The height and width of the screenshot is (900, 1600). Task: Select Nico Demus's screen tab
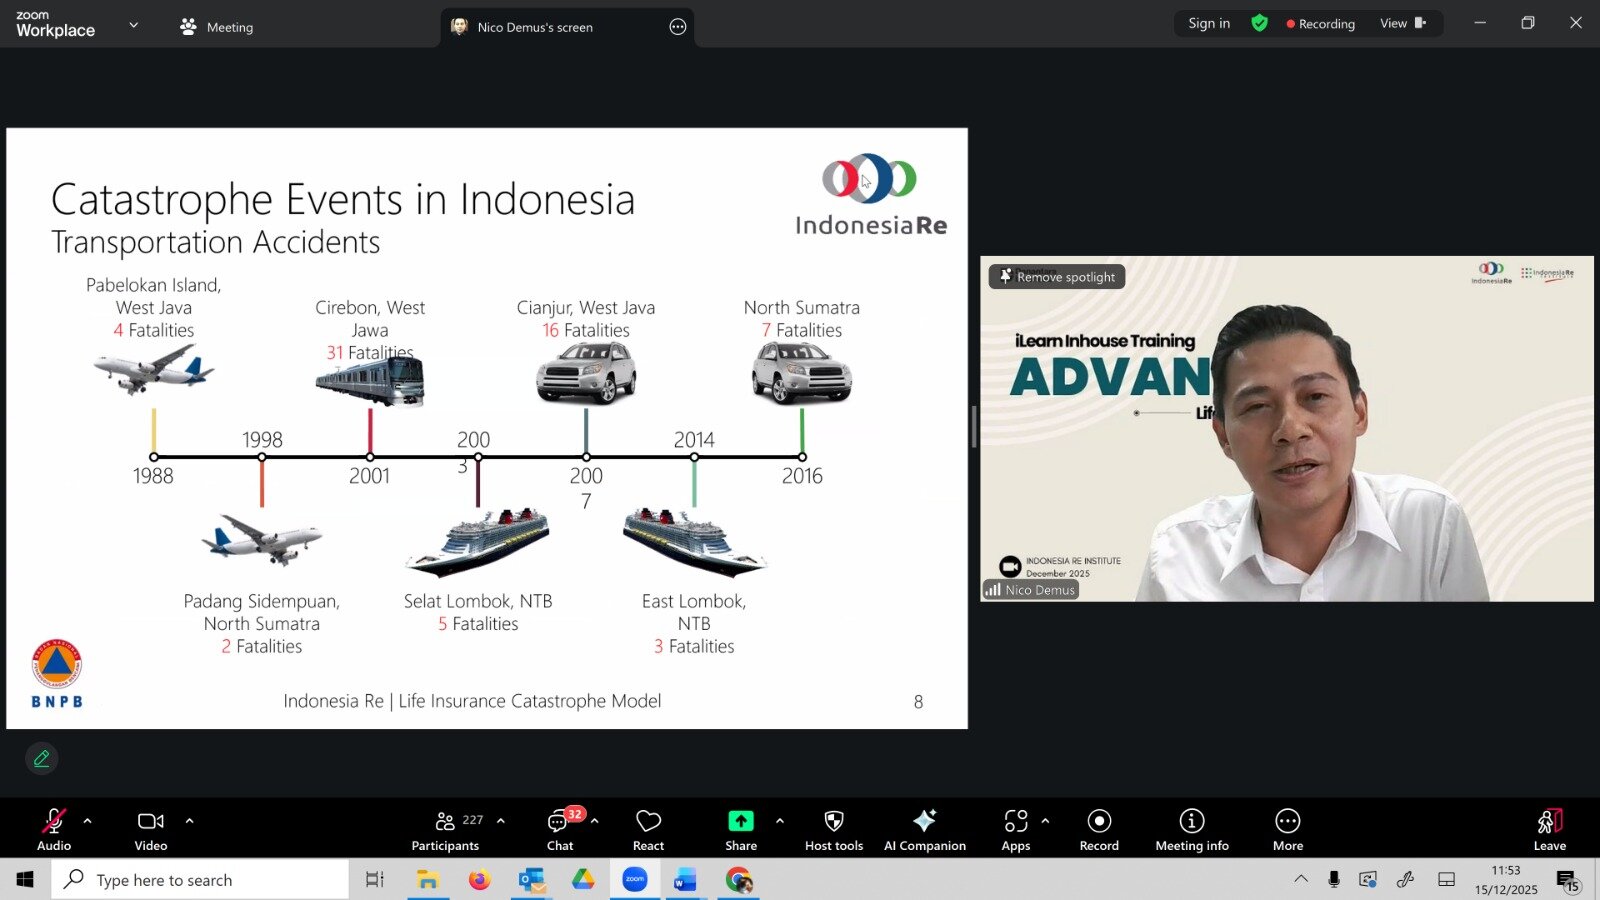tap(534, 27)
